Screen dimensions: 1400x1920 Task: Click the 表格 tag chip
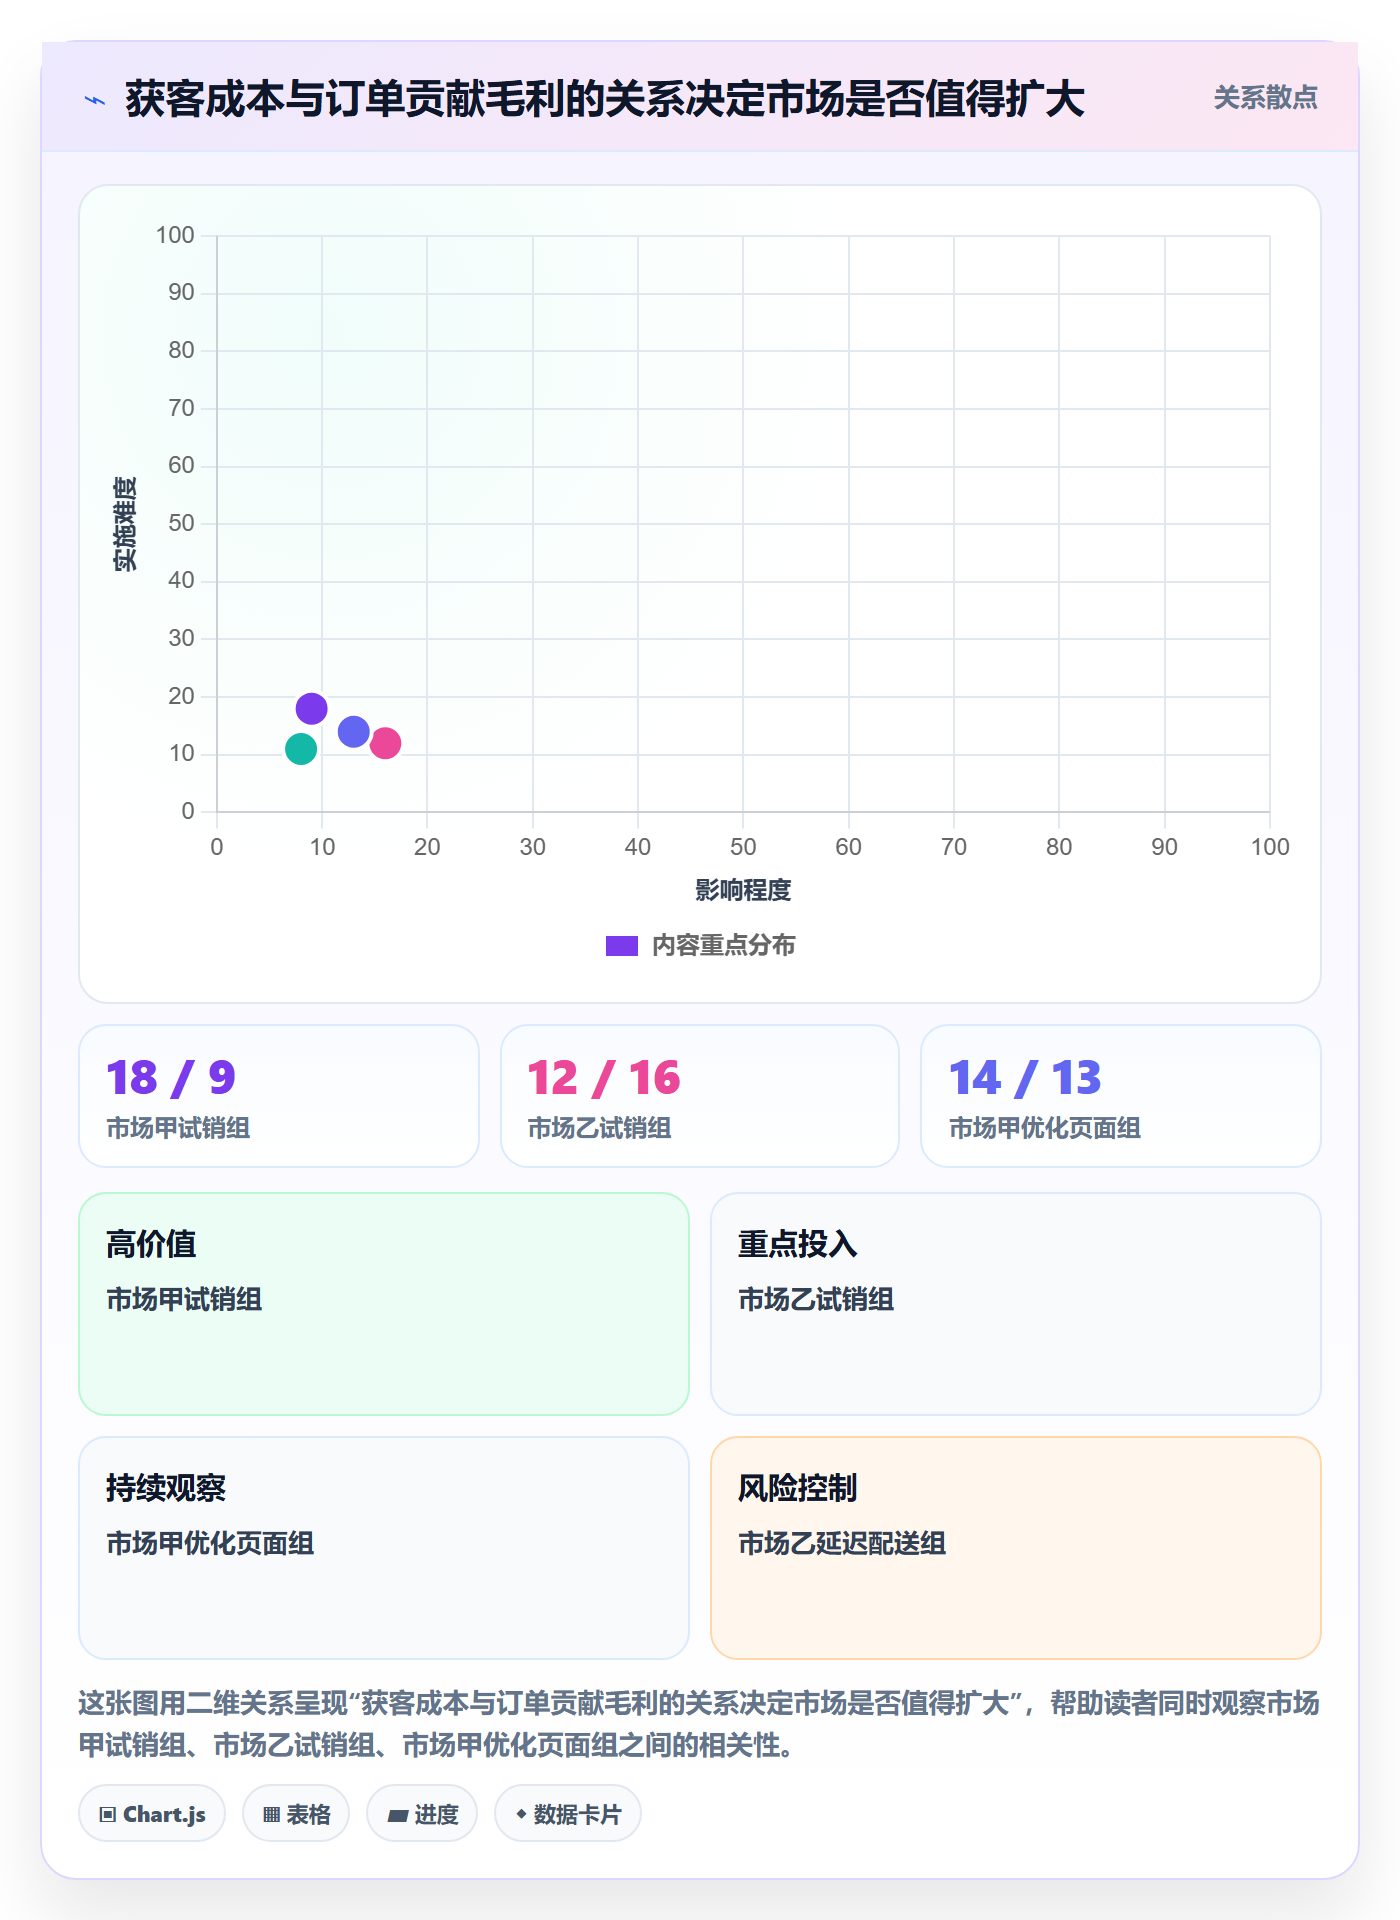point(296,1814)
